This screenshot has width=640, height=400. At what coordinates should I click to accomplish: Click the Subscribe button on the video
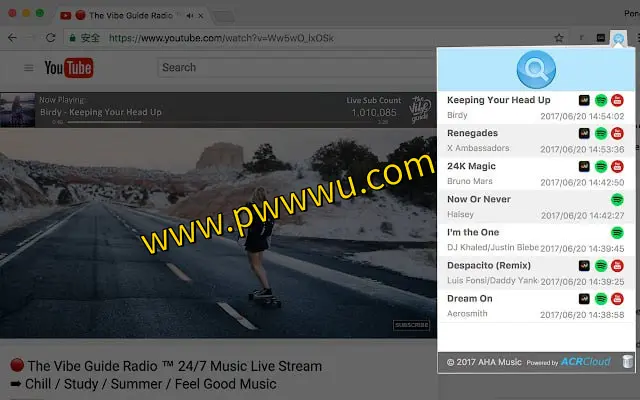click(x=411, y=325)
